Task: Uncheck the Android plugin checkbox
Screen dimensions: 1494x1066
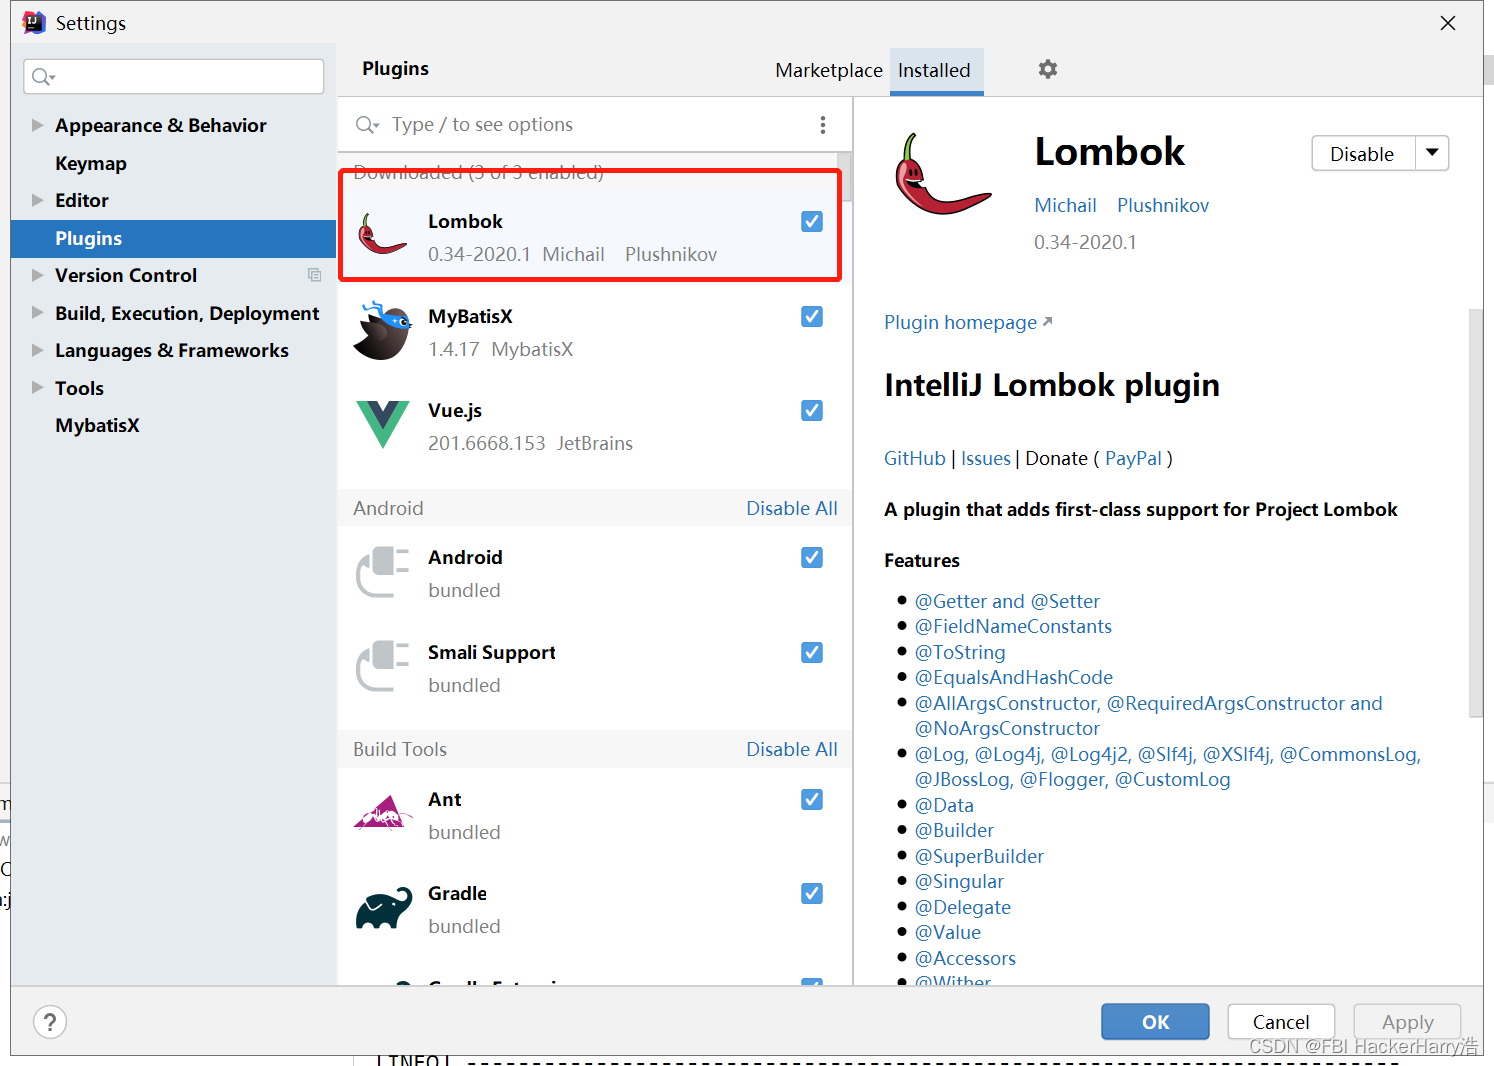Action: [812, 557]
